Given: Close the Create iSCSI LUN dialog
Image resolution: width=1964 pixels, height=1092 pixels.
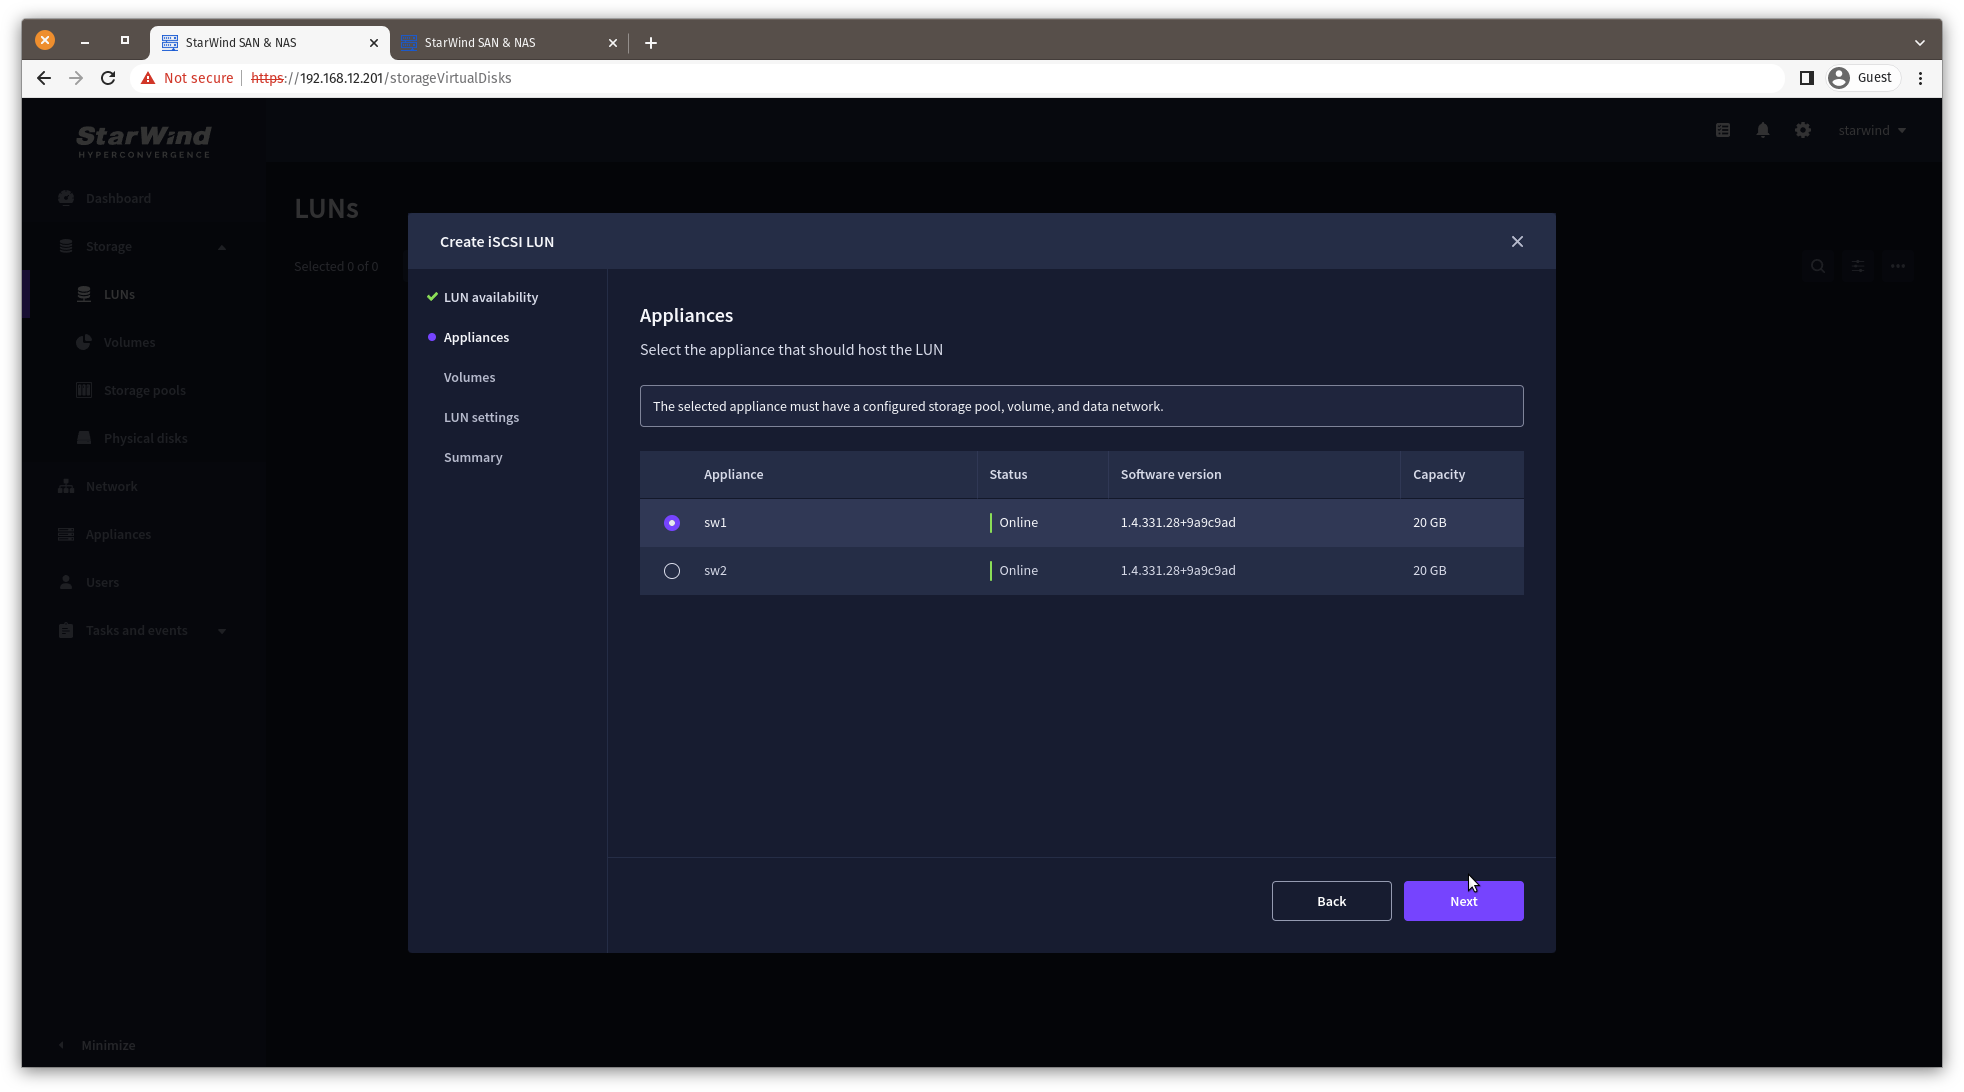Looking at the screenshot, I should coord(1517,242).
